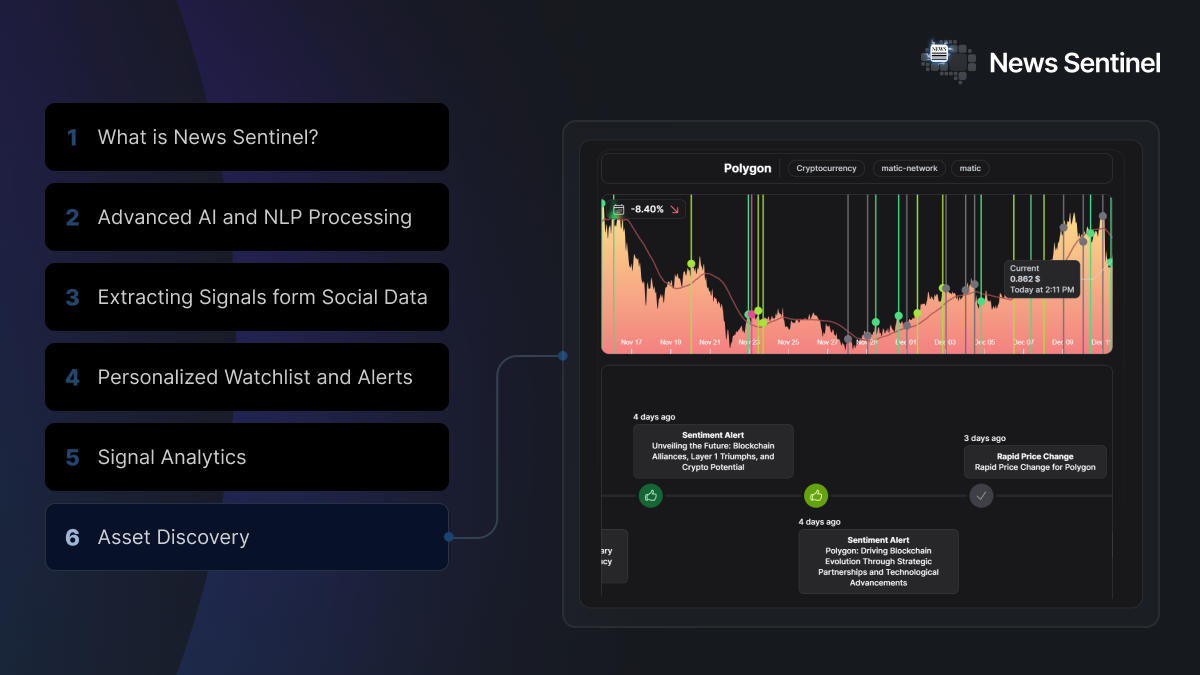
Task: Click the Dec 09 axis label
Action: pyautogui.click(x=1062, y=342)
